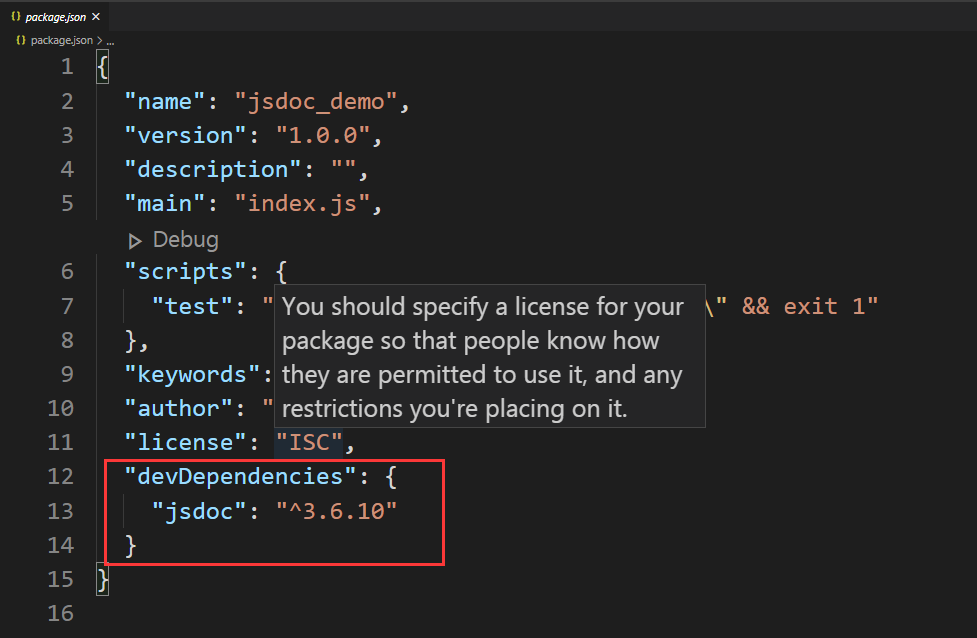
Task: Click line number 12 in the gutter
Action: click(x=60, y=477)
